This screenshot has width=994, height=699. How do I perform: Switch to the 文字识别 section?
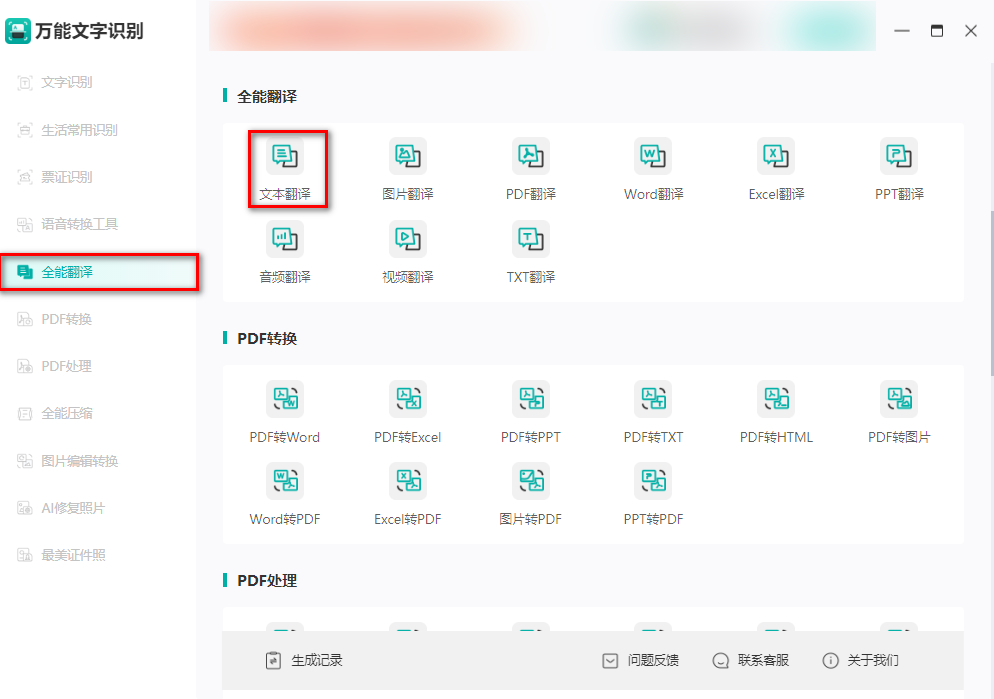point(75,82)
